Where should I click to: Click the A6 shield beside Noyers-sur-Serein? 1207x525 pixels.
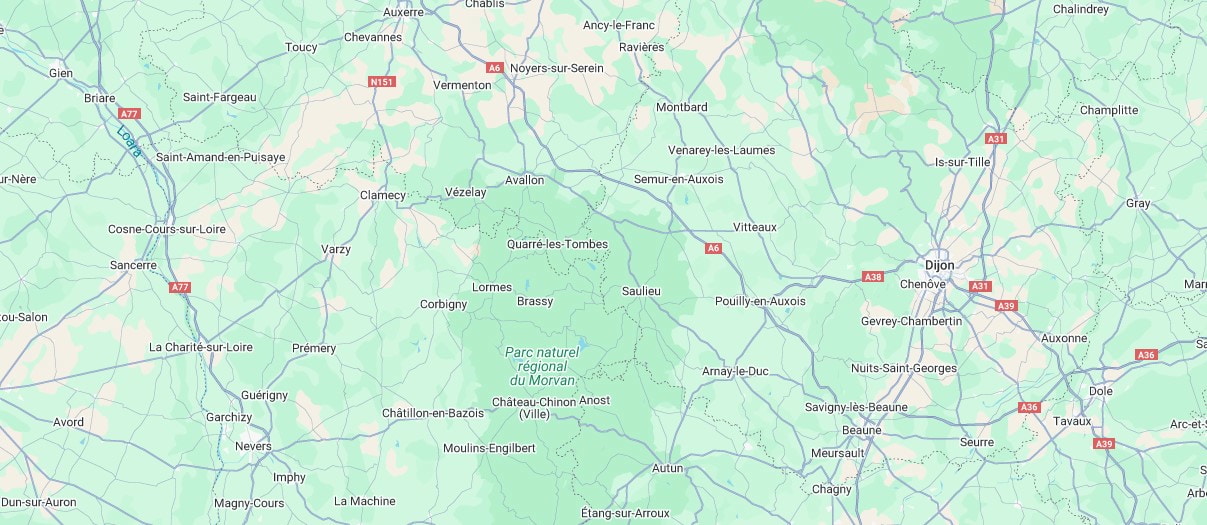point(494,68)
